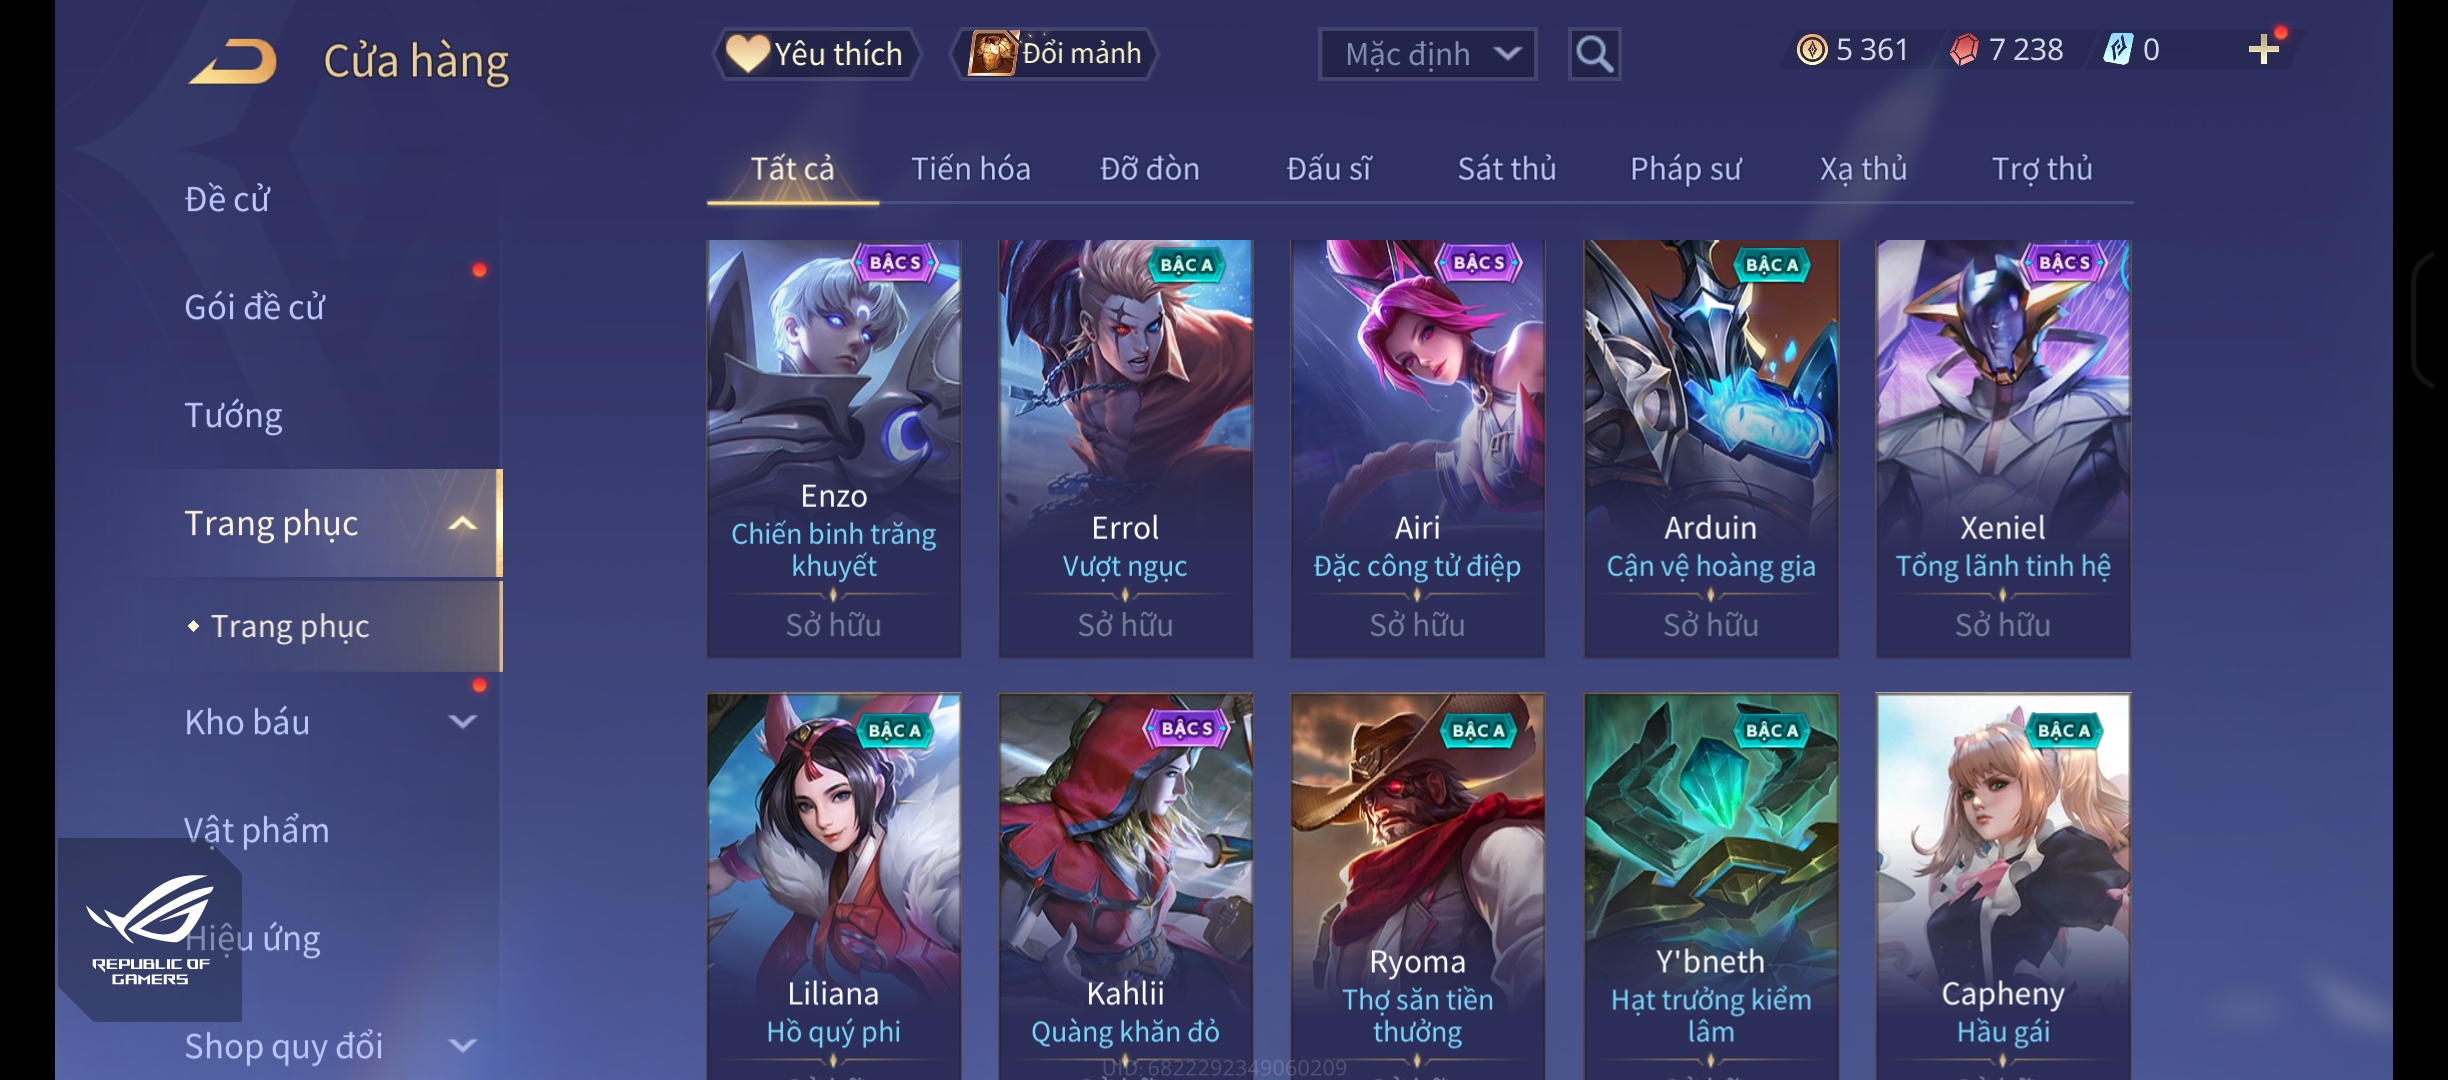Open the ROG Republic of Gamers overlay

click(150, 930)
